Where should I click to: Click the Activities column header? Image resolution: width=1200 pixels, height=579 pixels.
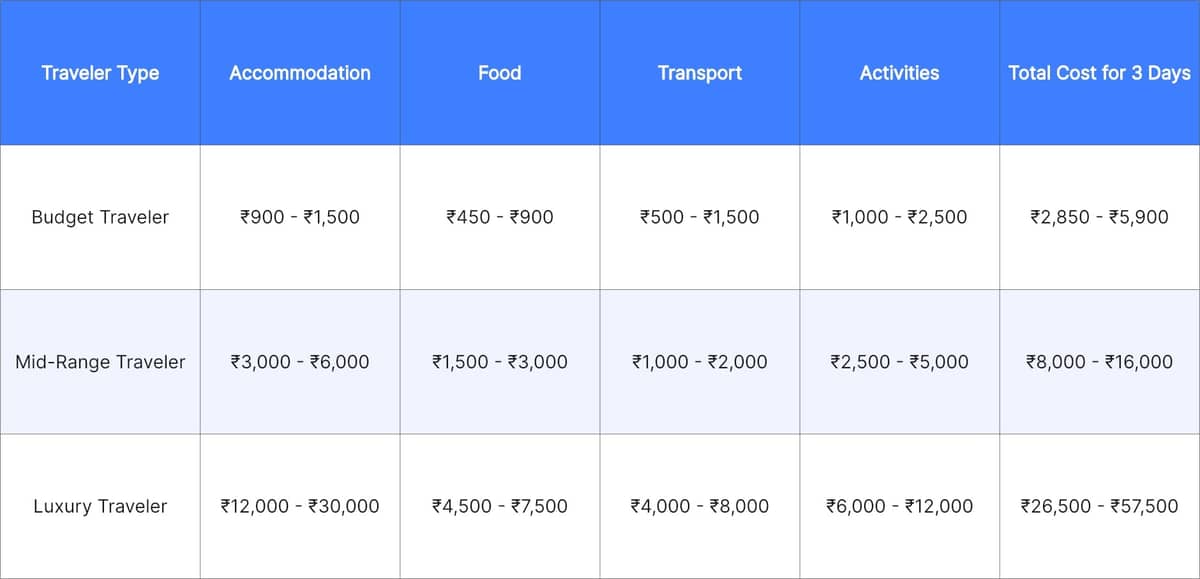pyautogui.click(x=899, y=73)
